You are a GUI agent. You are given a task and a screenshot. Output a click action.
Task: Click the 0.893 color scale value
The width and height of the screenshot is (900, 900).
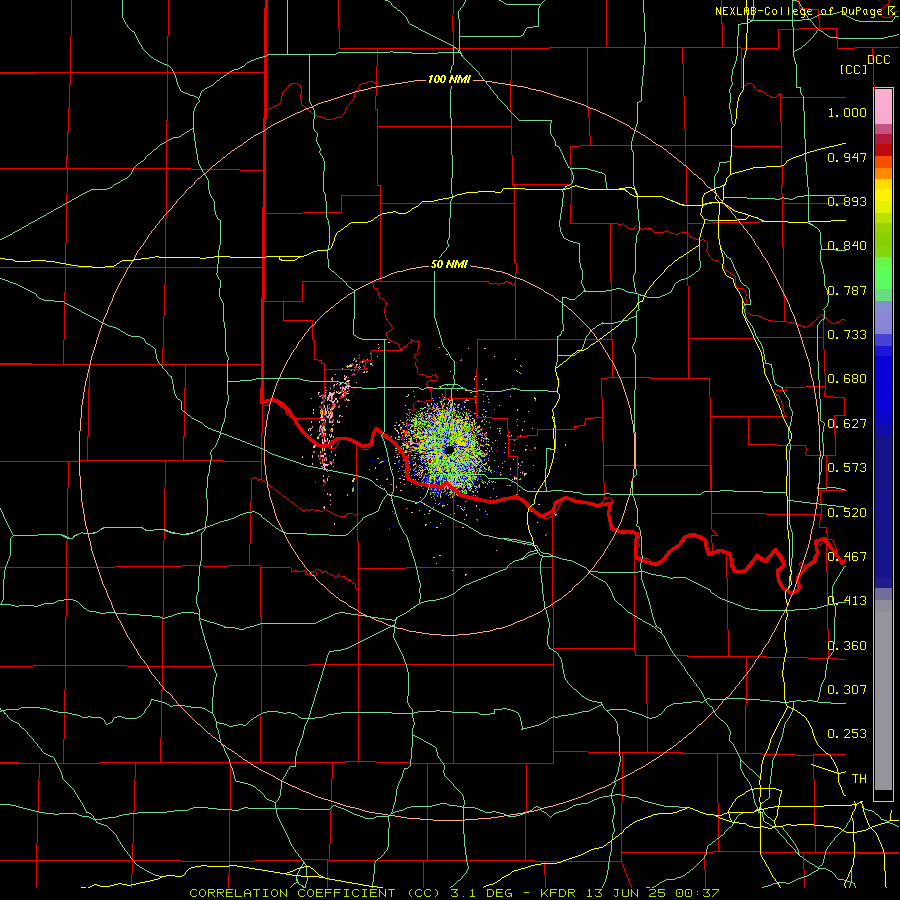pos(847,201)
